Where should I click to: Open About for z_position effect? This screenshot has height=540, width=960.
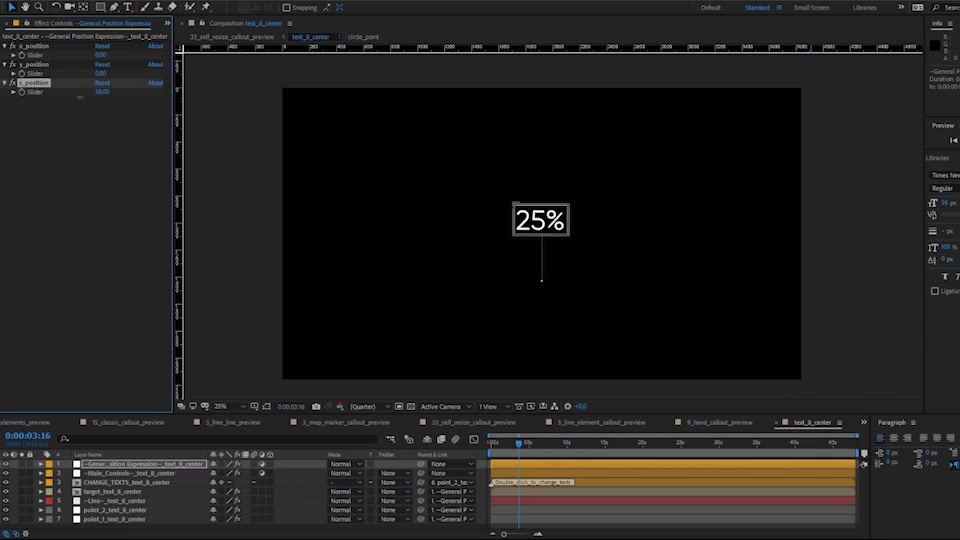click(x=156, y=83)
